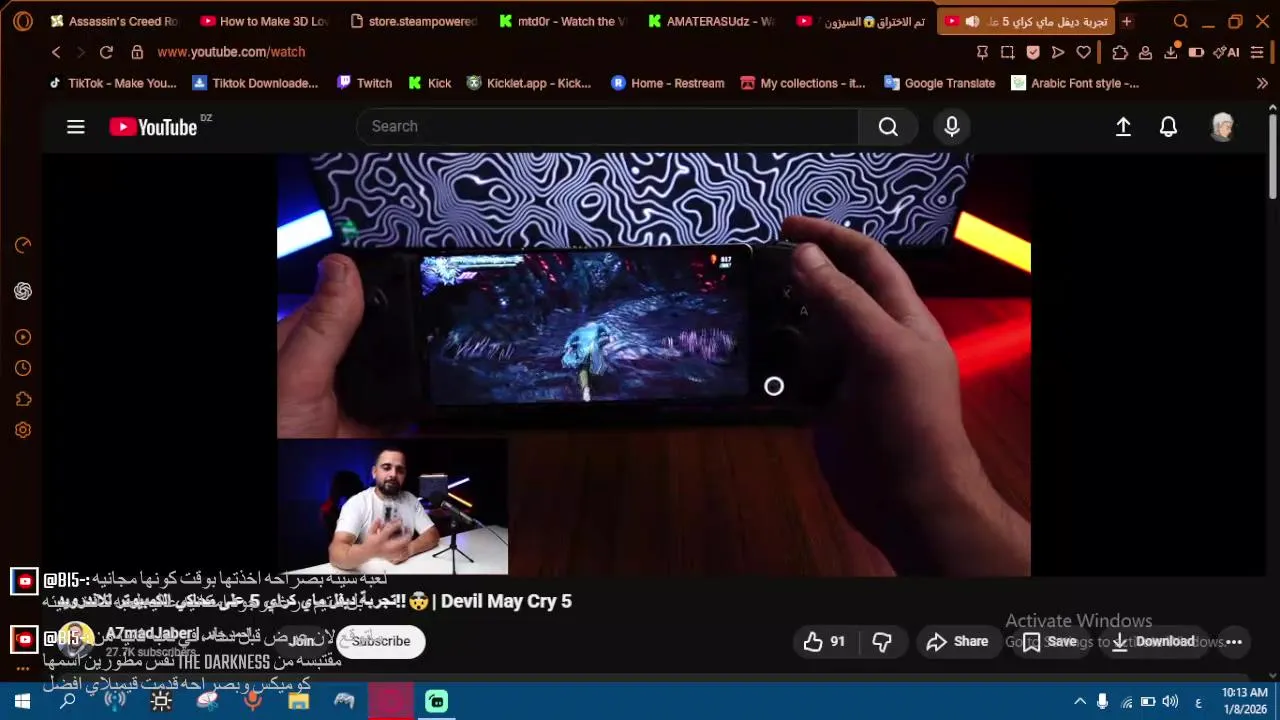Open more actions three-dot menu
Image resolution: width=1280 pixels, height=720 pixels.
click(1234, 642)
